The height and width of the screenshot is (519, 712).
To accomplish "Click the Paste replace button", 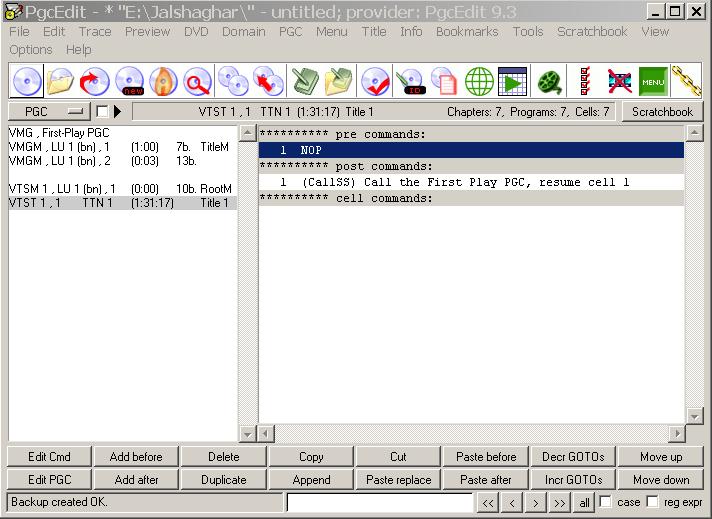I will 398,479.
